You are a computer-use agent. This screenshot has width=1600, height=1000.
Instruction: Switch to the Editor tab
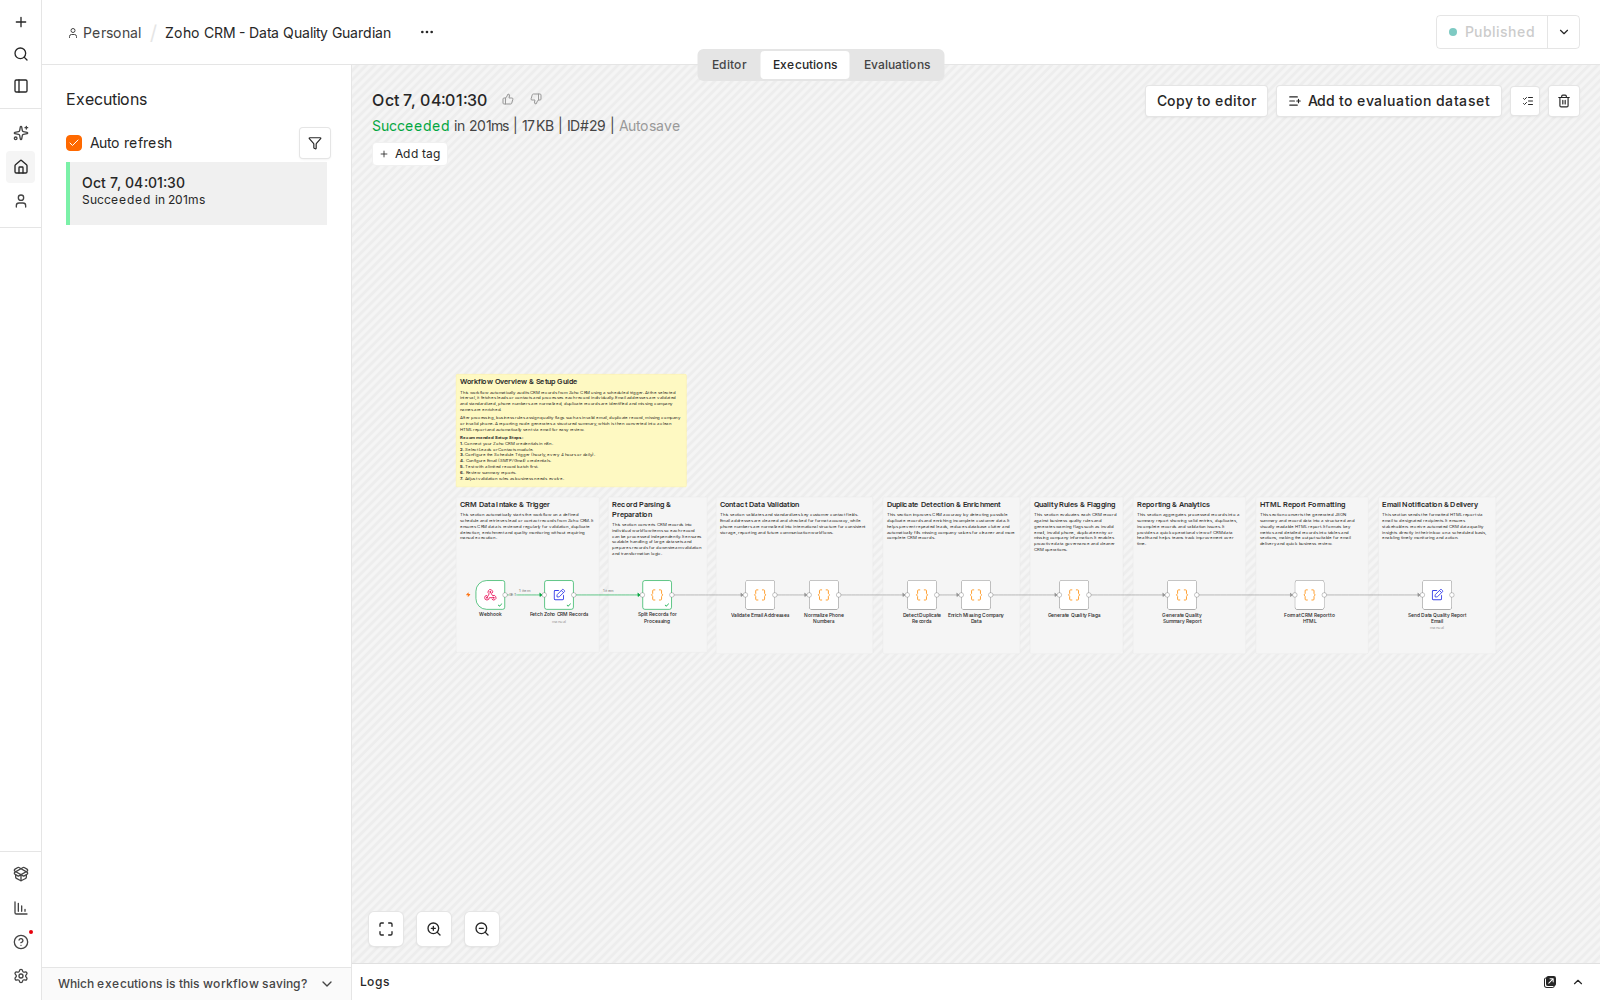[x=729, y=65]
